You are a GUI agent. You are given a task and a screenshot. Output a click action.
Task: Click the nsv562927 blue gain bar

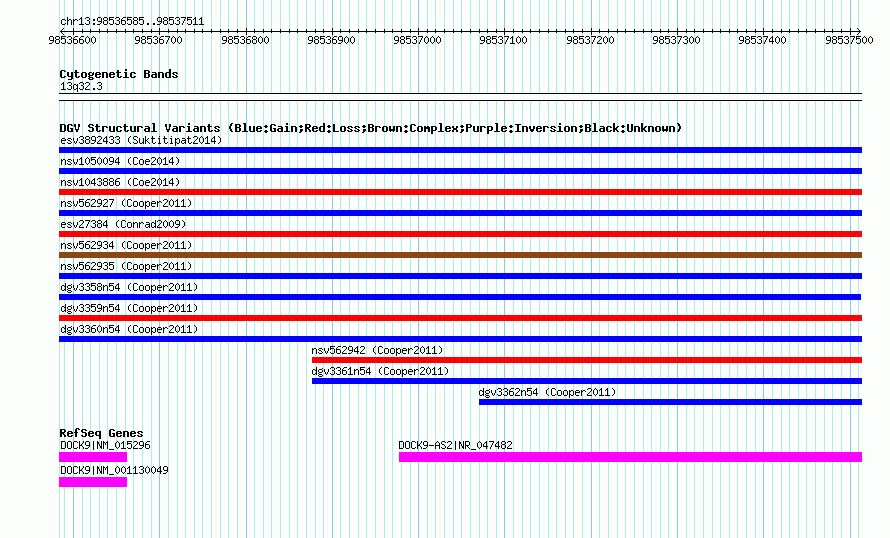pyautogui.click(x=460, y=213)
